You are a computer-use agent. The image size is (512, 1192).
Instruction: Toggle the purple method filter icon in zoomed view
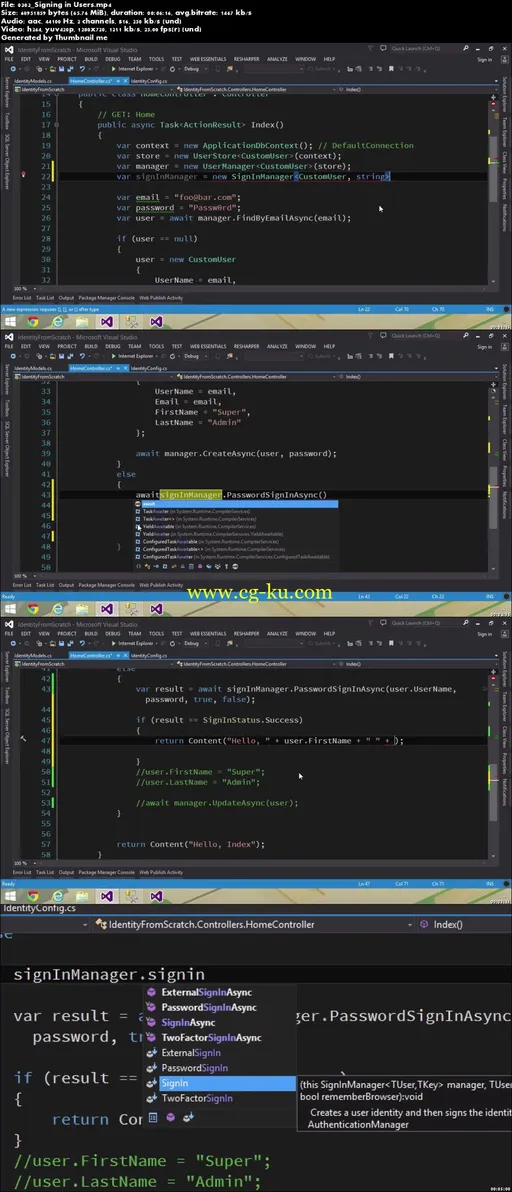170,1118
